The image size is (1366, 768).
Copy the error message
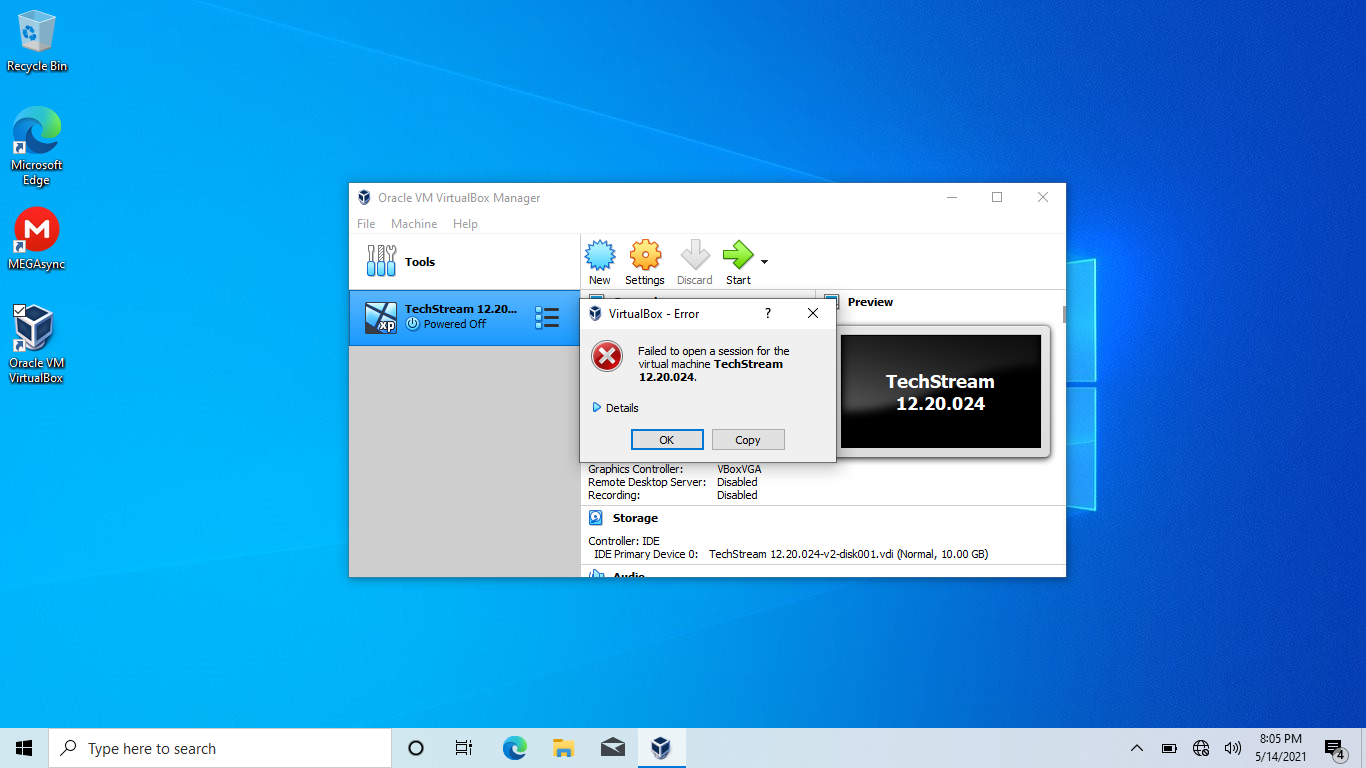tap(748, 440)
